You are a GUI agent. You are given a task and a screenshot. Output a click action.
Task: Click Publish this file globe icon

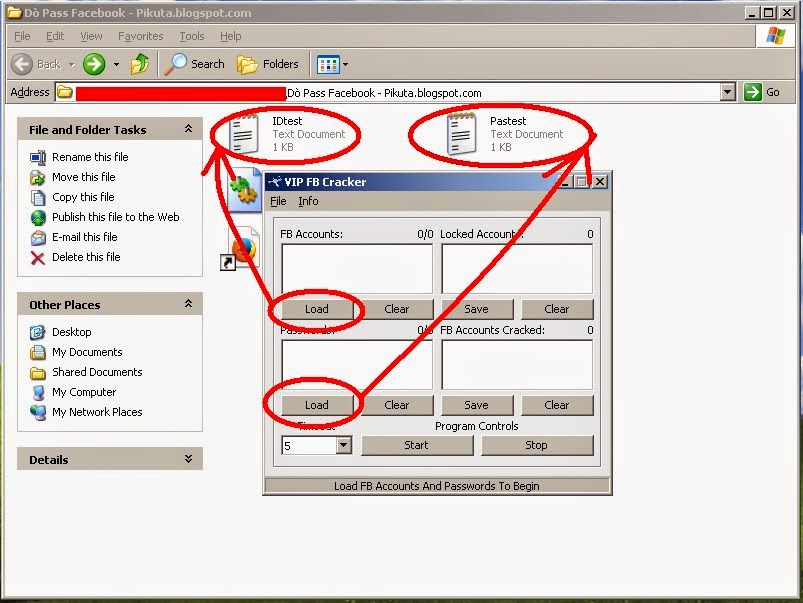coord(38,217)
